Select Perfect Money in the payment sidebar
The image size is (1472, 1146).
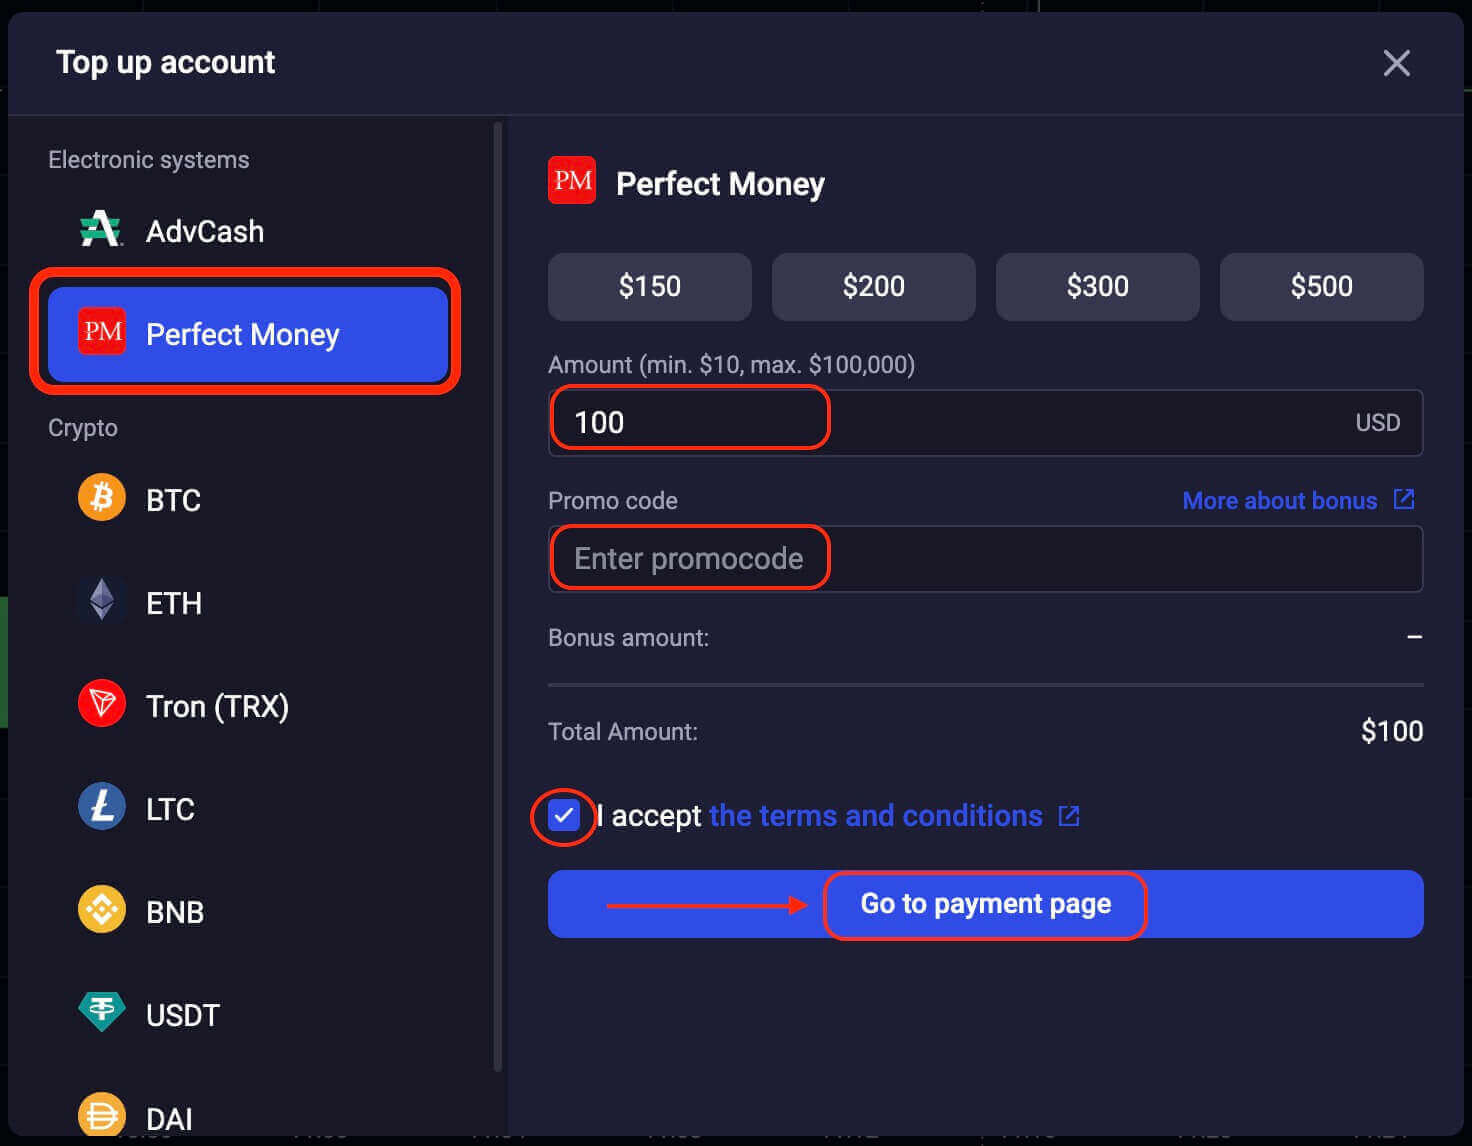tap(243, 335)
